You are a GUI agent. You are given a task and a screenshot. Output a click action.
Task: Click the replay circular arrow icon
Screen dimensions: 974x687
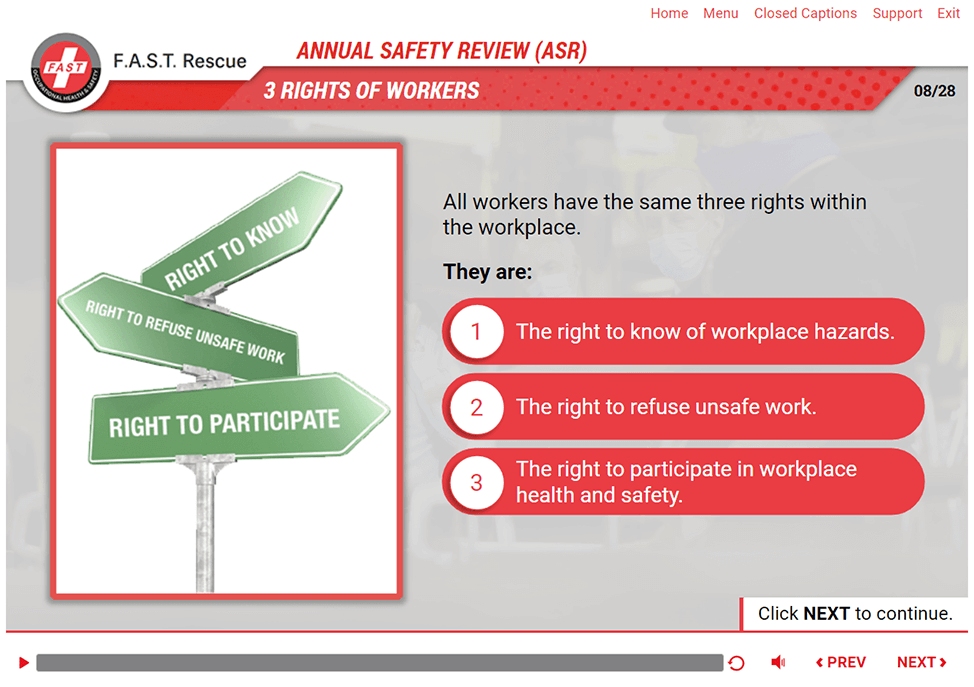coord(736,663)
